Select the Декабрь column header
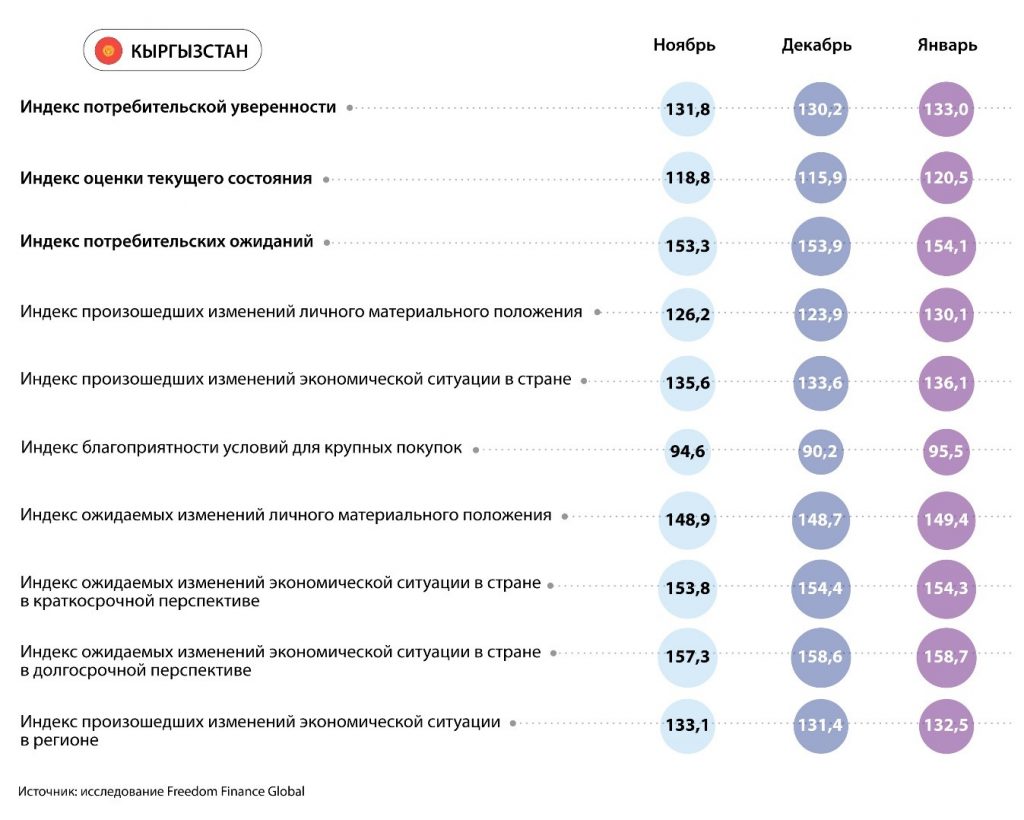 (x=816, y=45)
